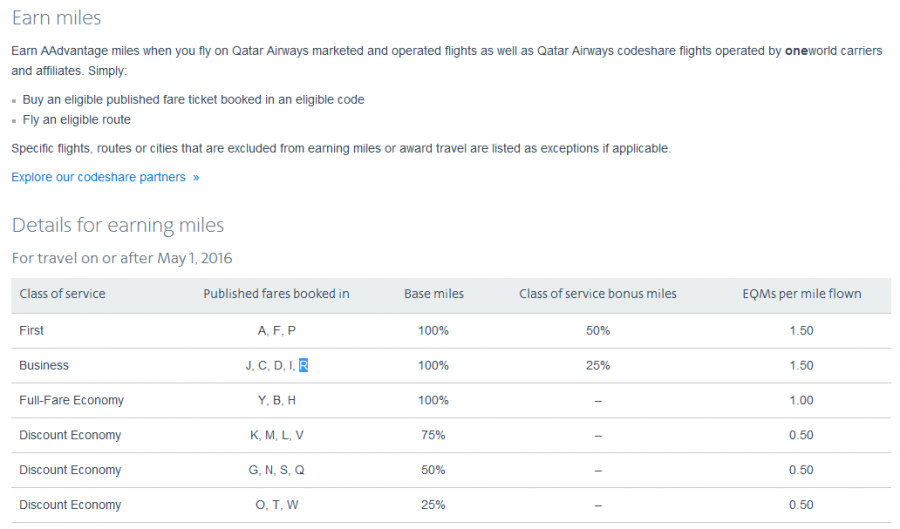Click the O, T, W fare codes cell
Viewport: 900px width, 529px height.
(x=277, y=505)
